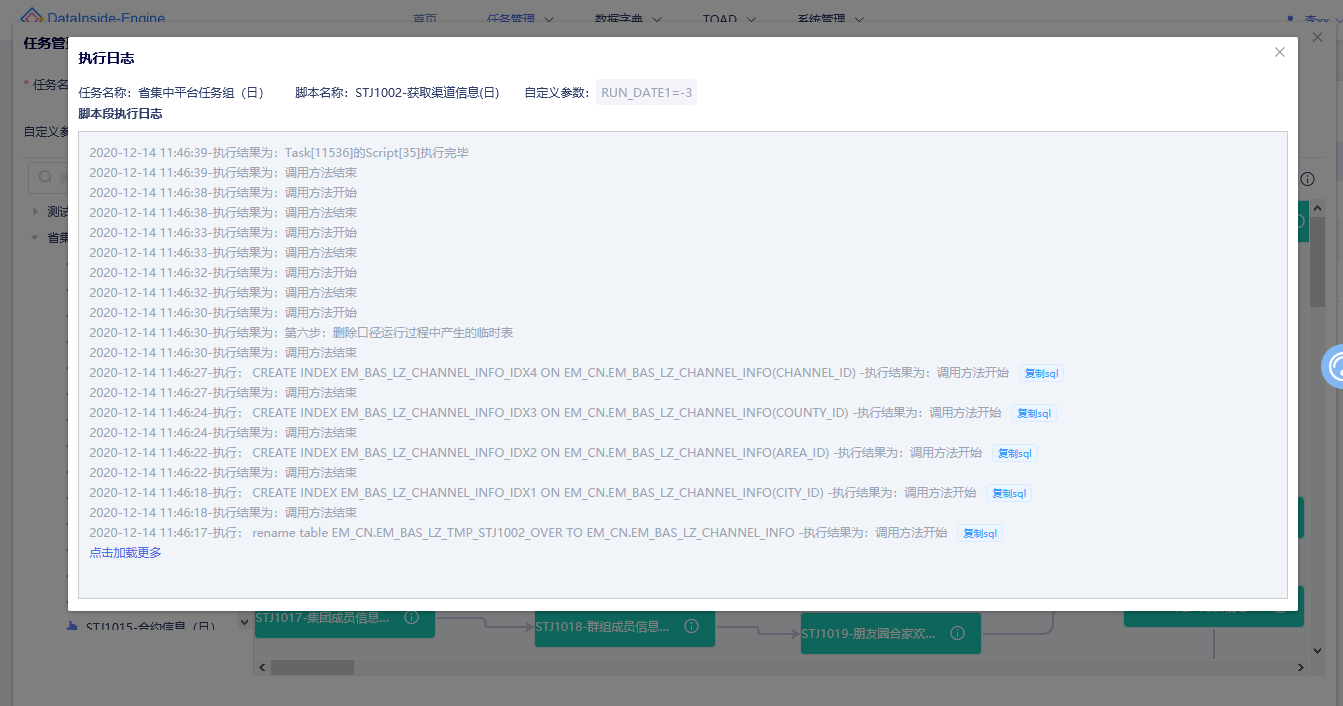Image resolution: width=1343 pixels, height=706 pixels.
Task: Click the right arrow of the horizontal canvas scrollbar
Action: click(1301, 667)
